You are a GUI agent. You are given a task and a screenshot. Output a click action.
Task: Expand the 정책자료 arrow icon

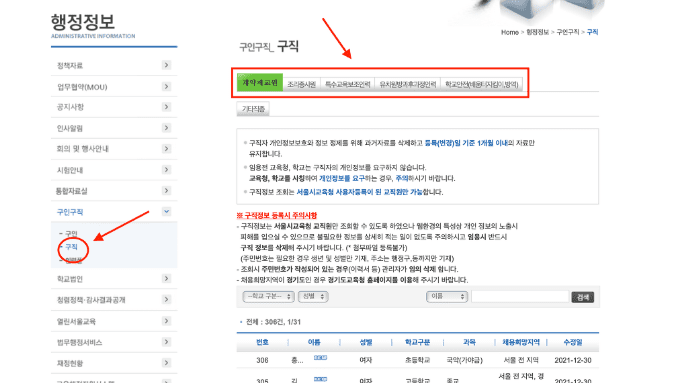166,65
